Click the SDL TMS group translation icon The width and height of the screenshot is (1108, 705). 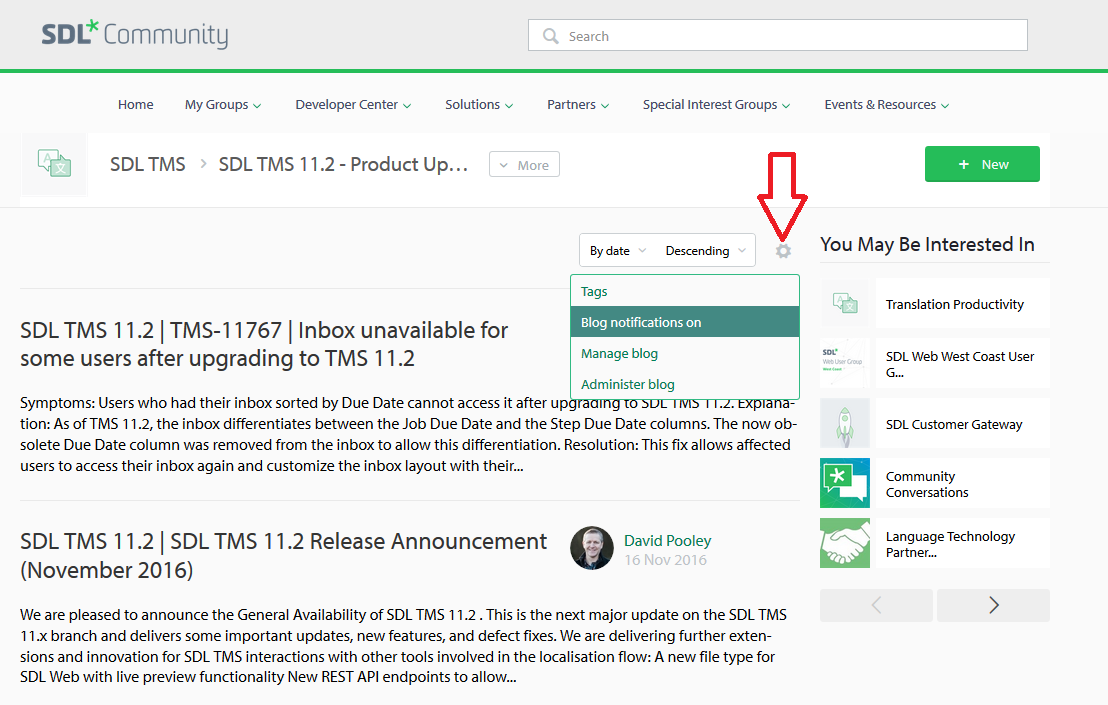54,164
